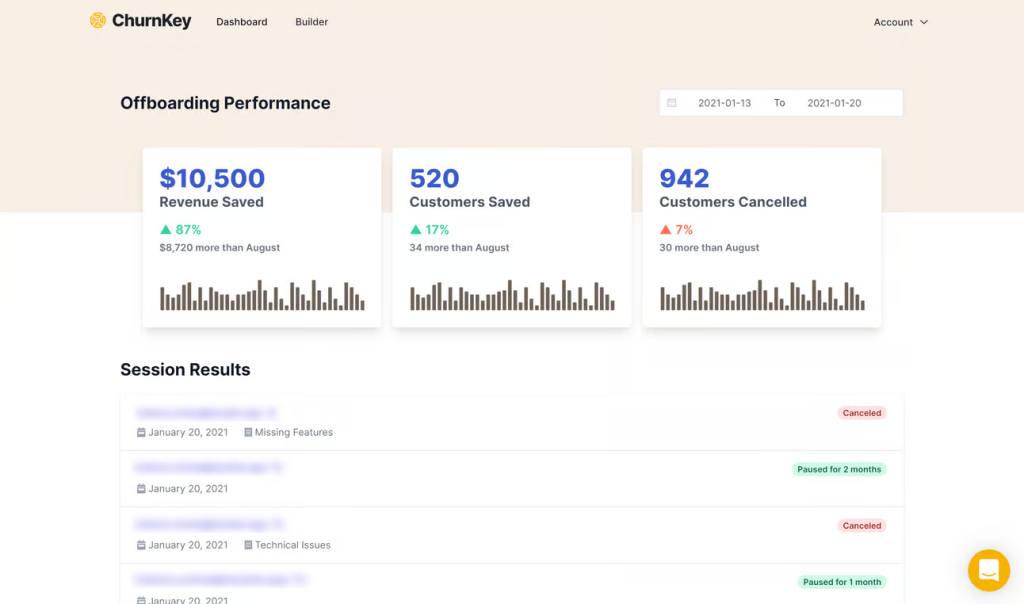Click the Paused for 2 months badge
Viewport: 1024px width, 604px height.
(839, 469)
